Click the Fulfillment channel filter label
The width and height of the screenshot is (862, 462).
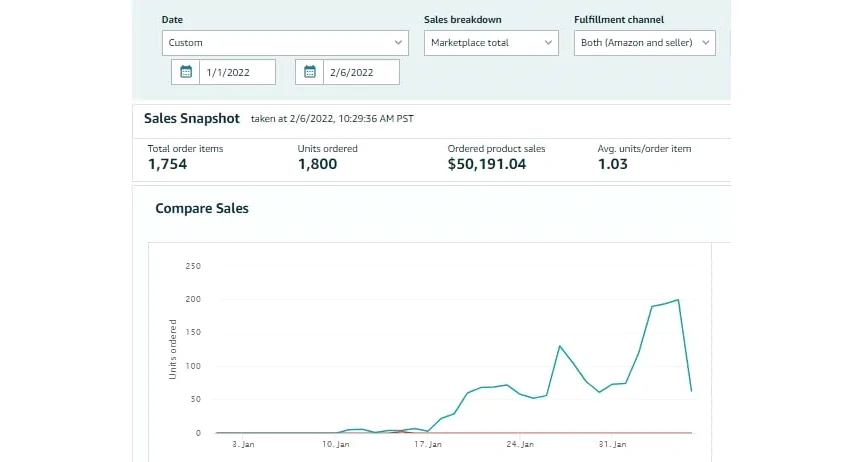[x=619, y=20]
